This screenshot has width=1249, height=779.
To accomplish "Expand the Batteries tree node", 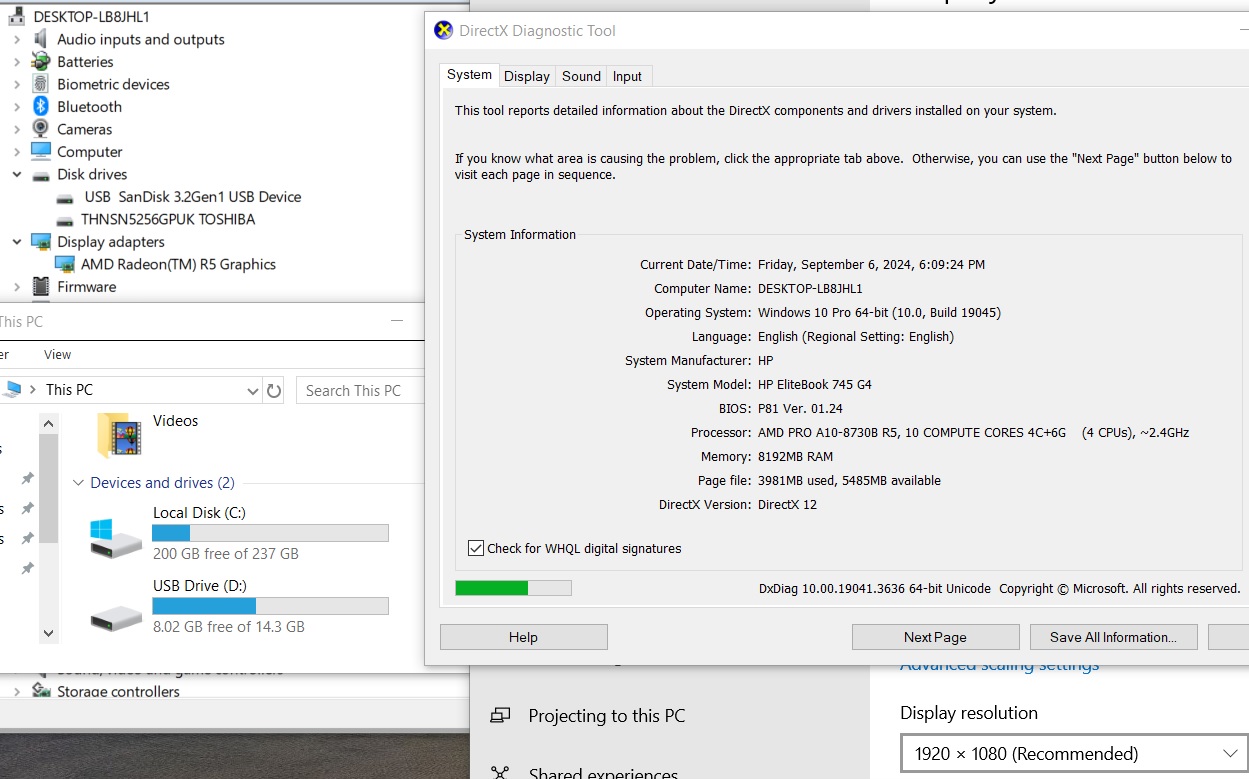I will click(x=17, y=62).
